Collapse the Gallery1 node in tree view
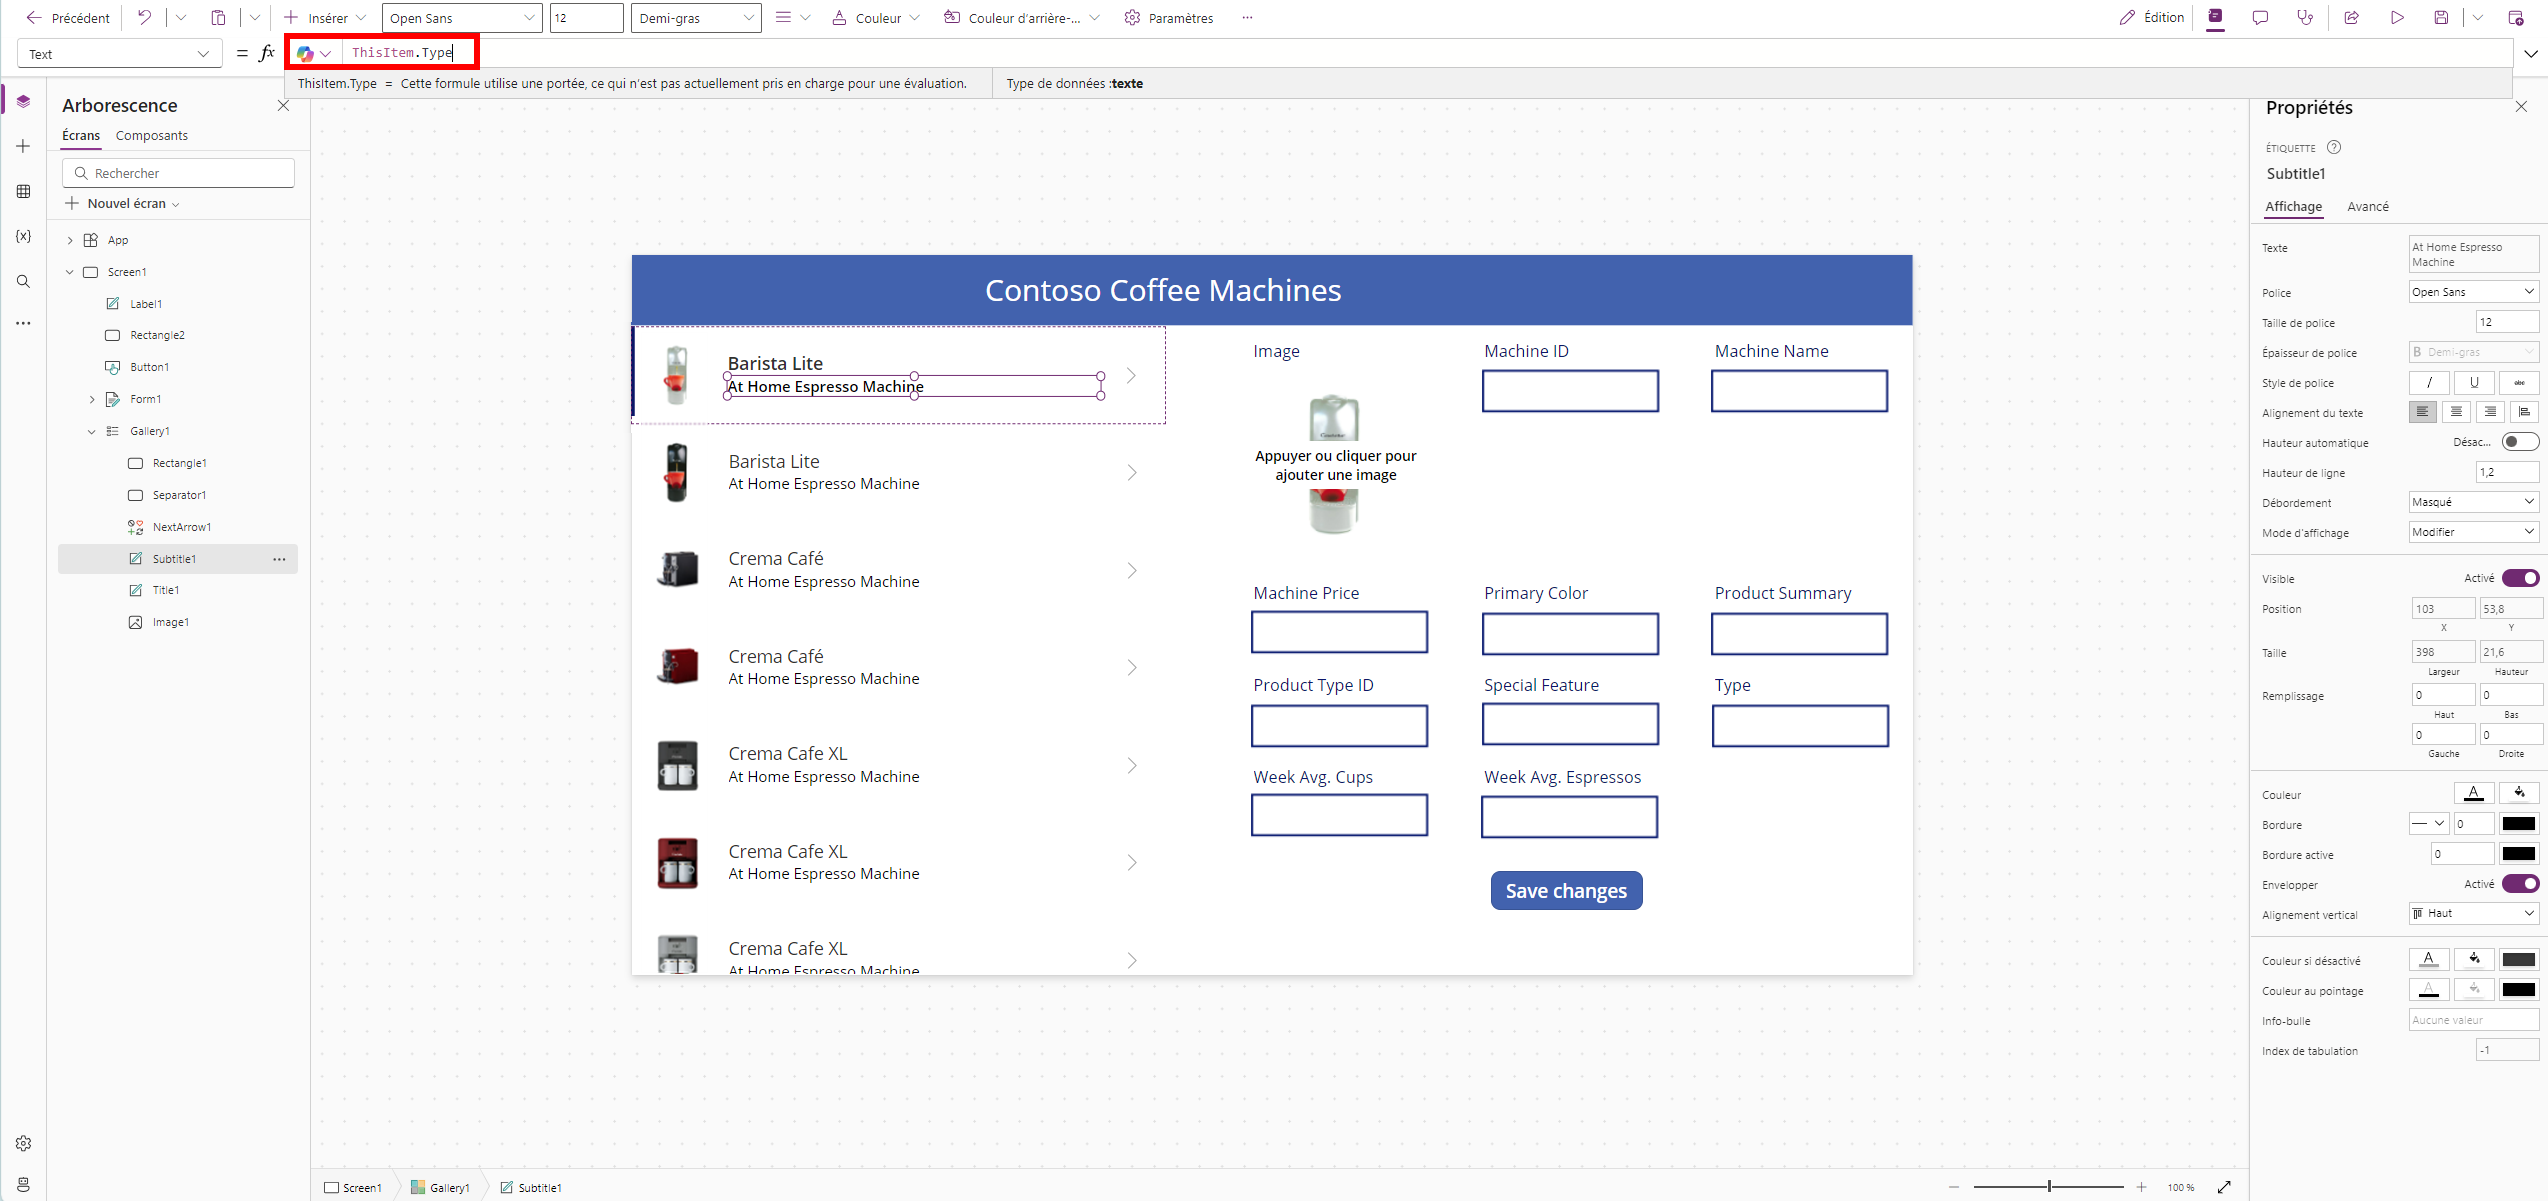The height and width of the screenshot is (1201, 2548). pos(92,431)
